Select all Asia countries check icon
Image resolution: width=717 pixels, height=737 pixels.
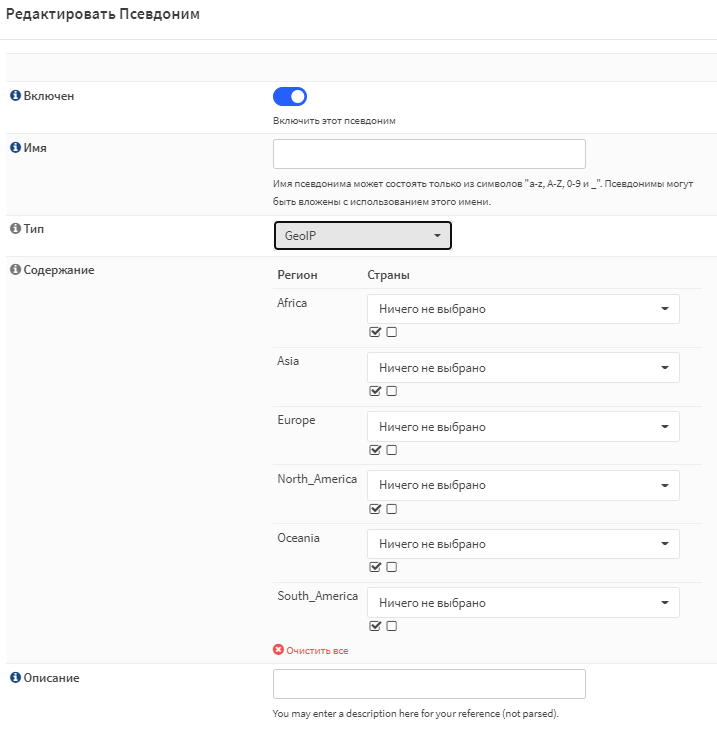coord(375,391)
